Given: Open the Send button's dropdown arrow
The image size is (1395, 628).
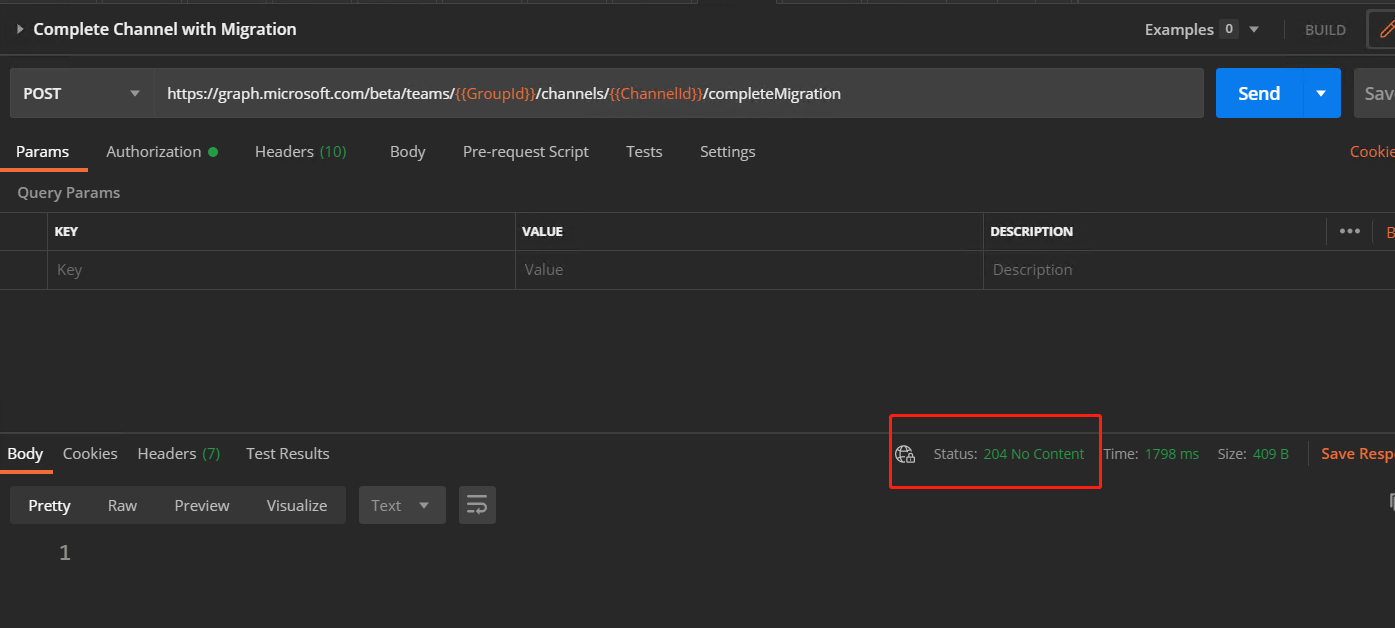Looking at the screenshot, I should [x=1322, y=92].
